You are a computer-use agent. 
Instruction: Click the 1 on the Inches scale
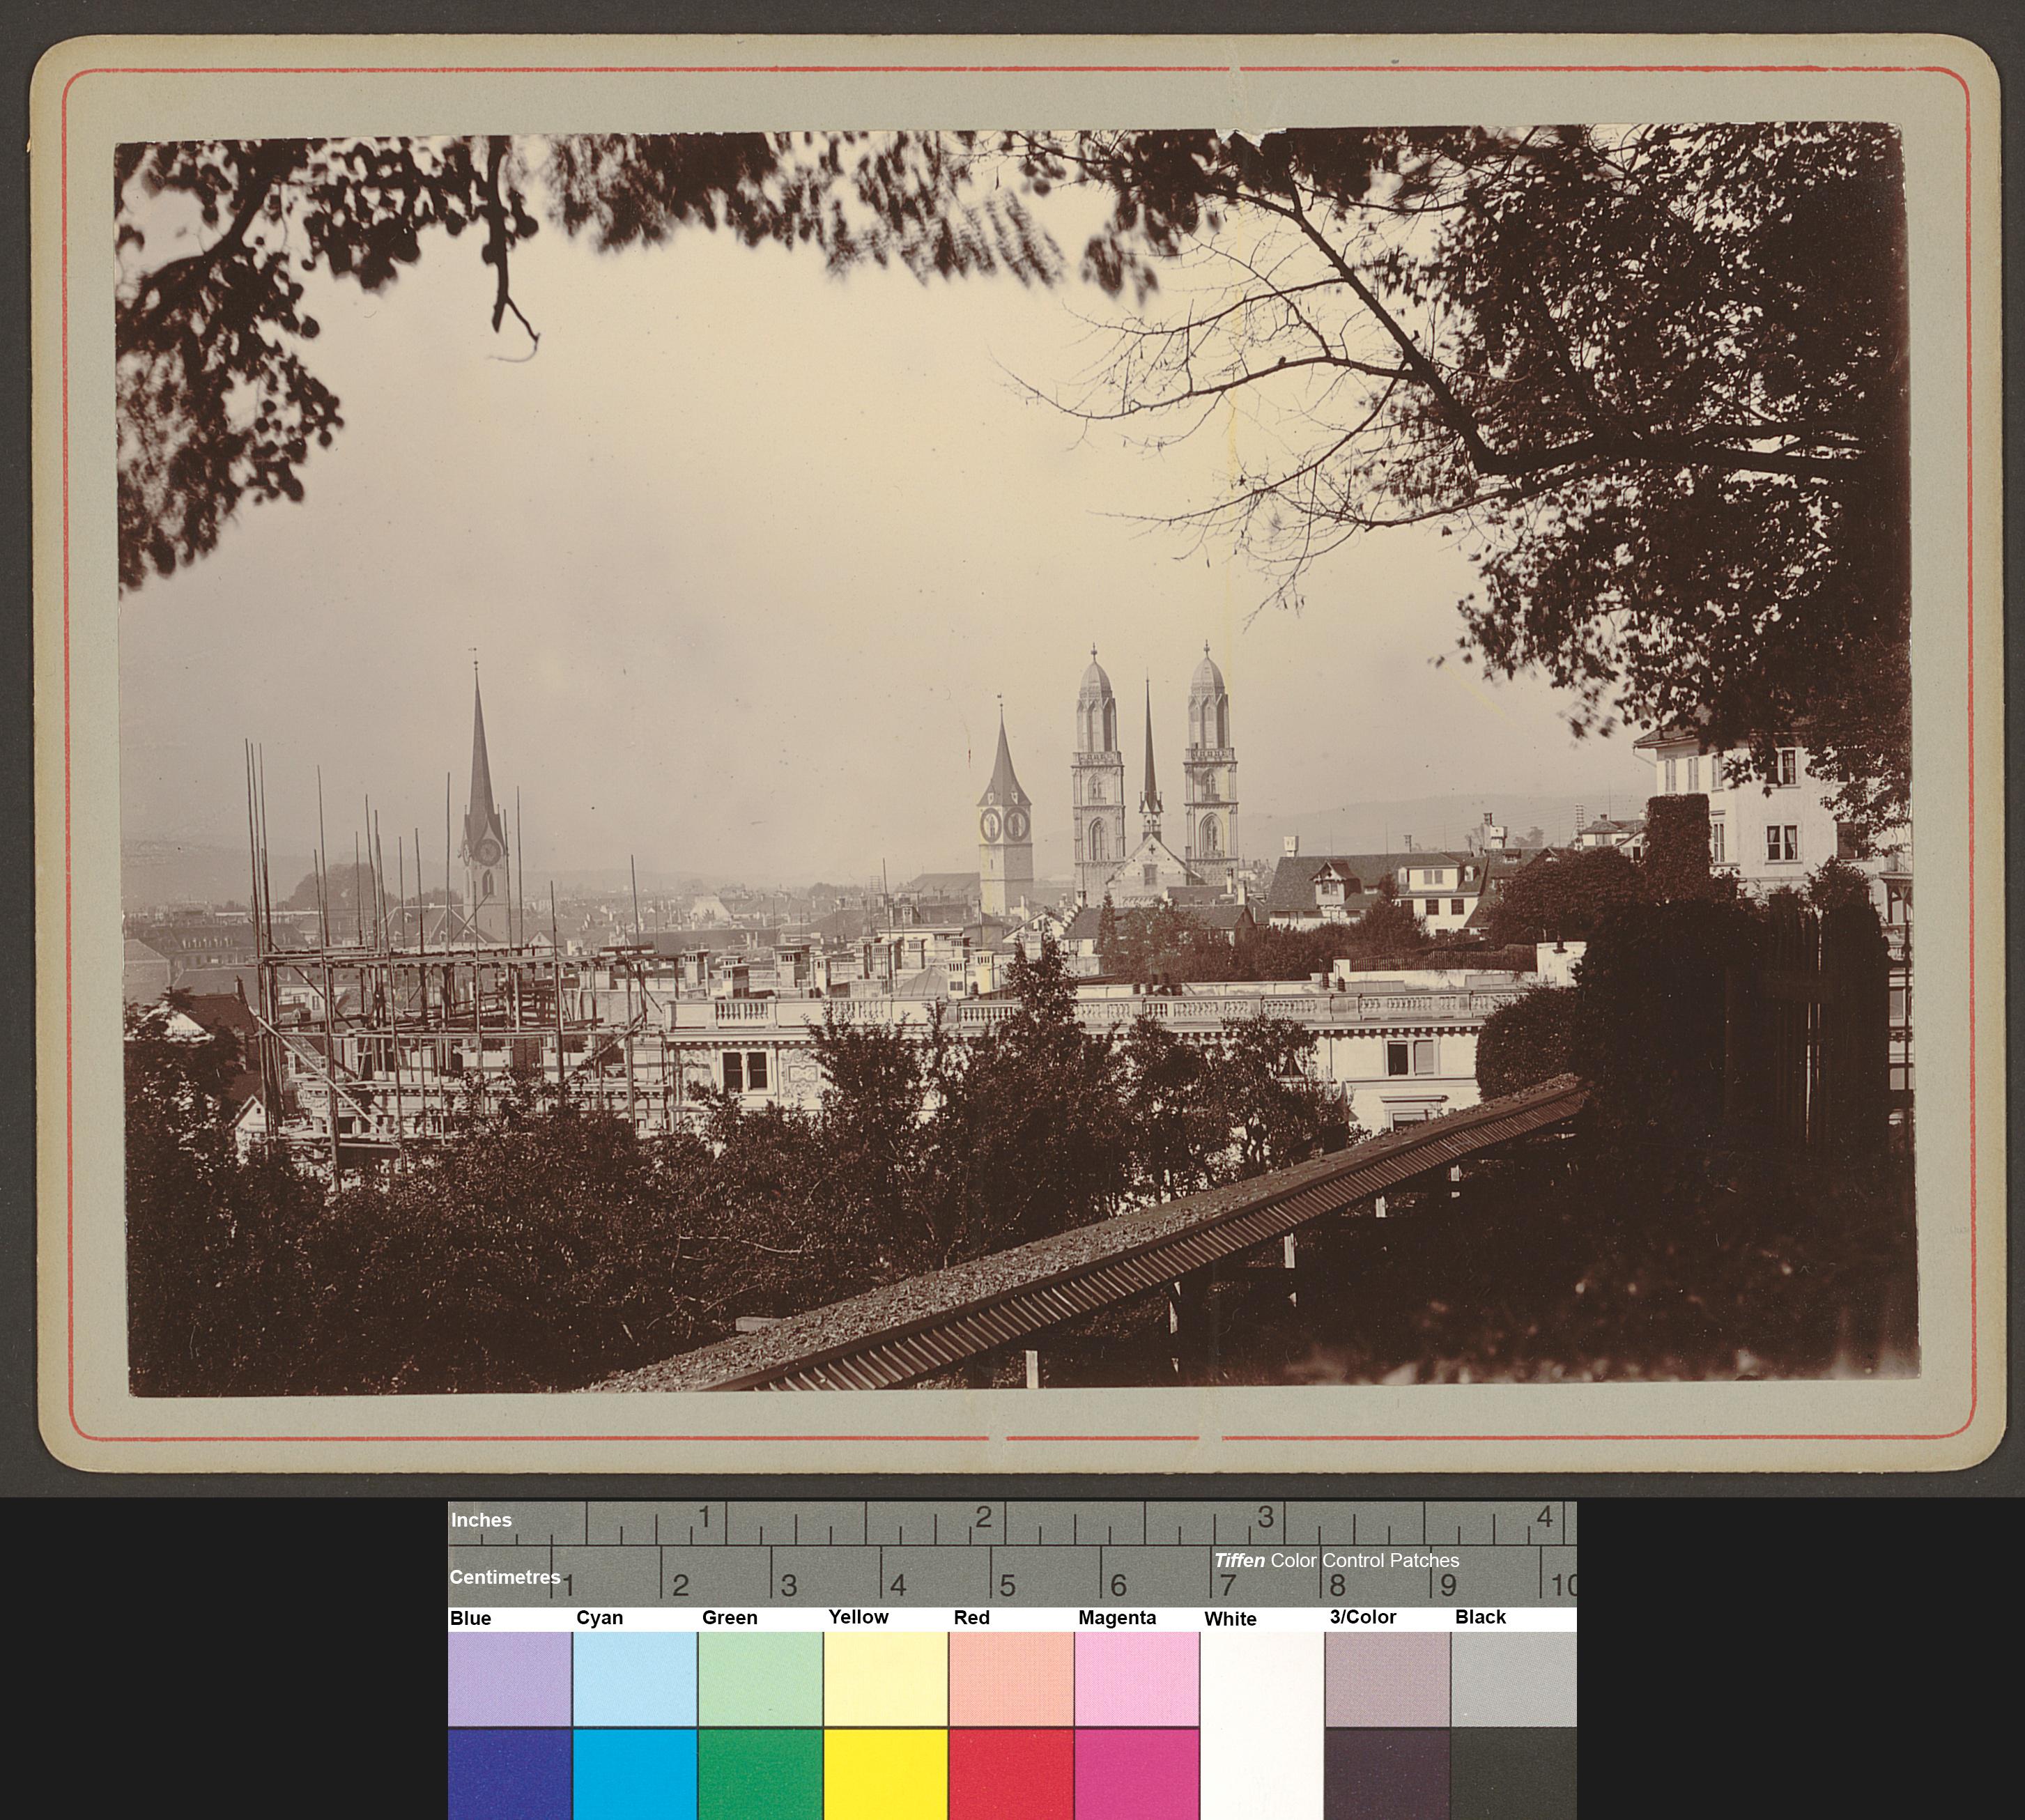[704, 1518]
